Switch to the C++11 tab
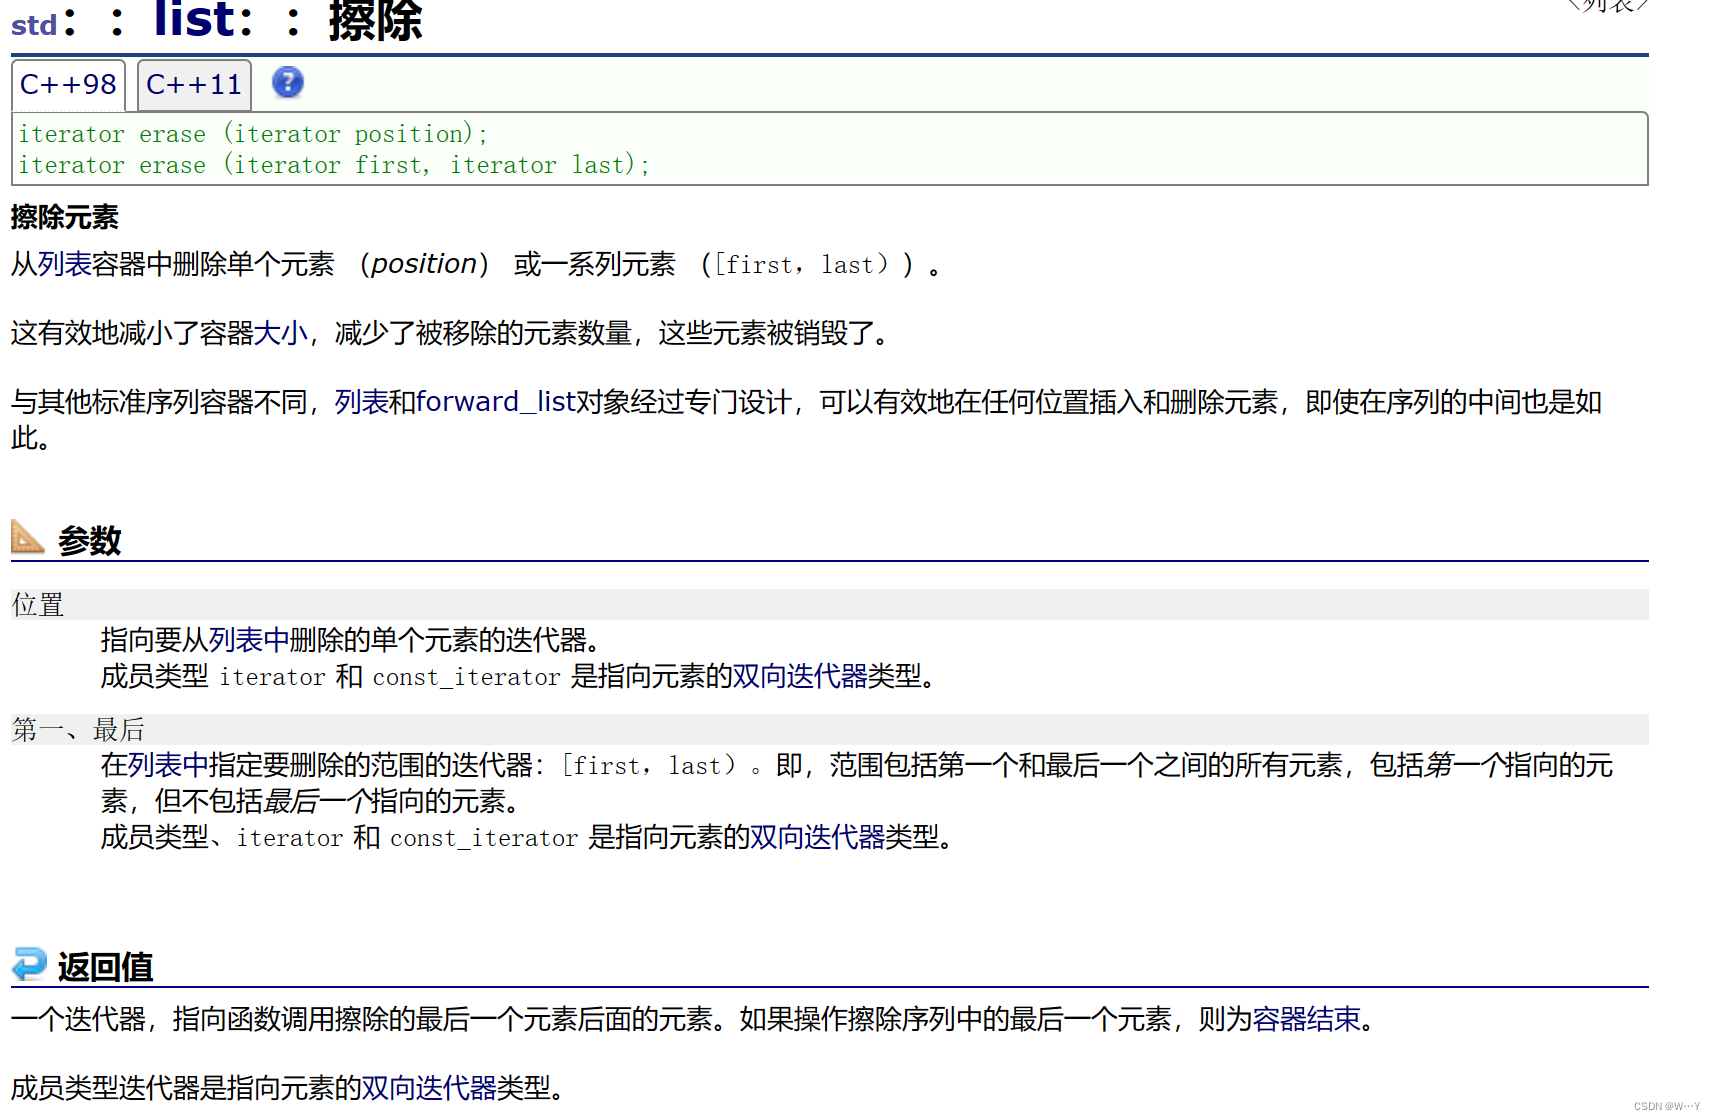The height and width of the screenshot is (1120, 1716). [194, 84]
